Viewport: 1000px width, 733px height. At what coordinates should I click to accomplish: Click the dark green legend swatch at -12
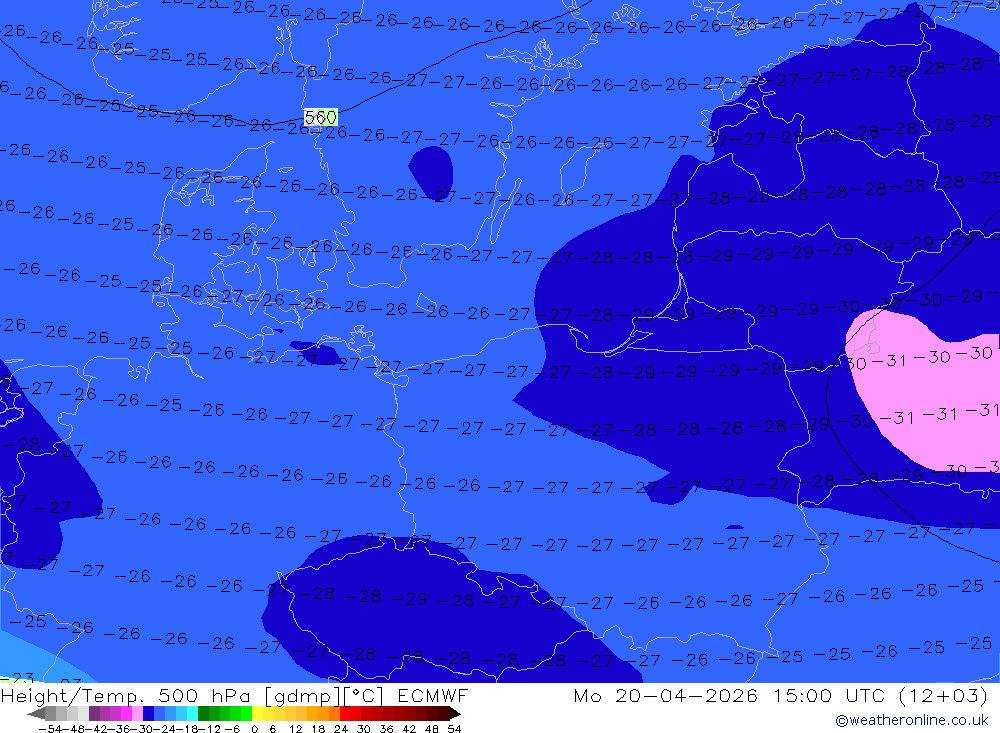pyautogui.click(x=203, y=714)
